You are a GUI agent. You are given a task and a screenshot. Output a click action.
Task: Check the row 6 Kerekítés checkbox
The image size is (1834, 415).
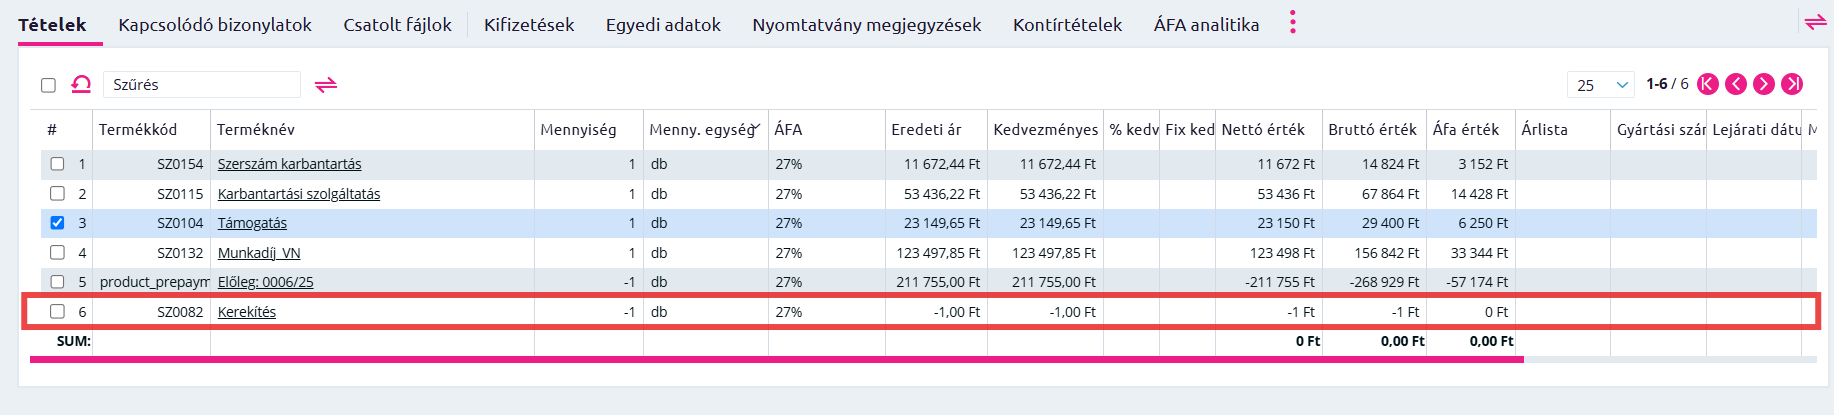57,311
